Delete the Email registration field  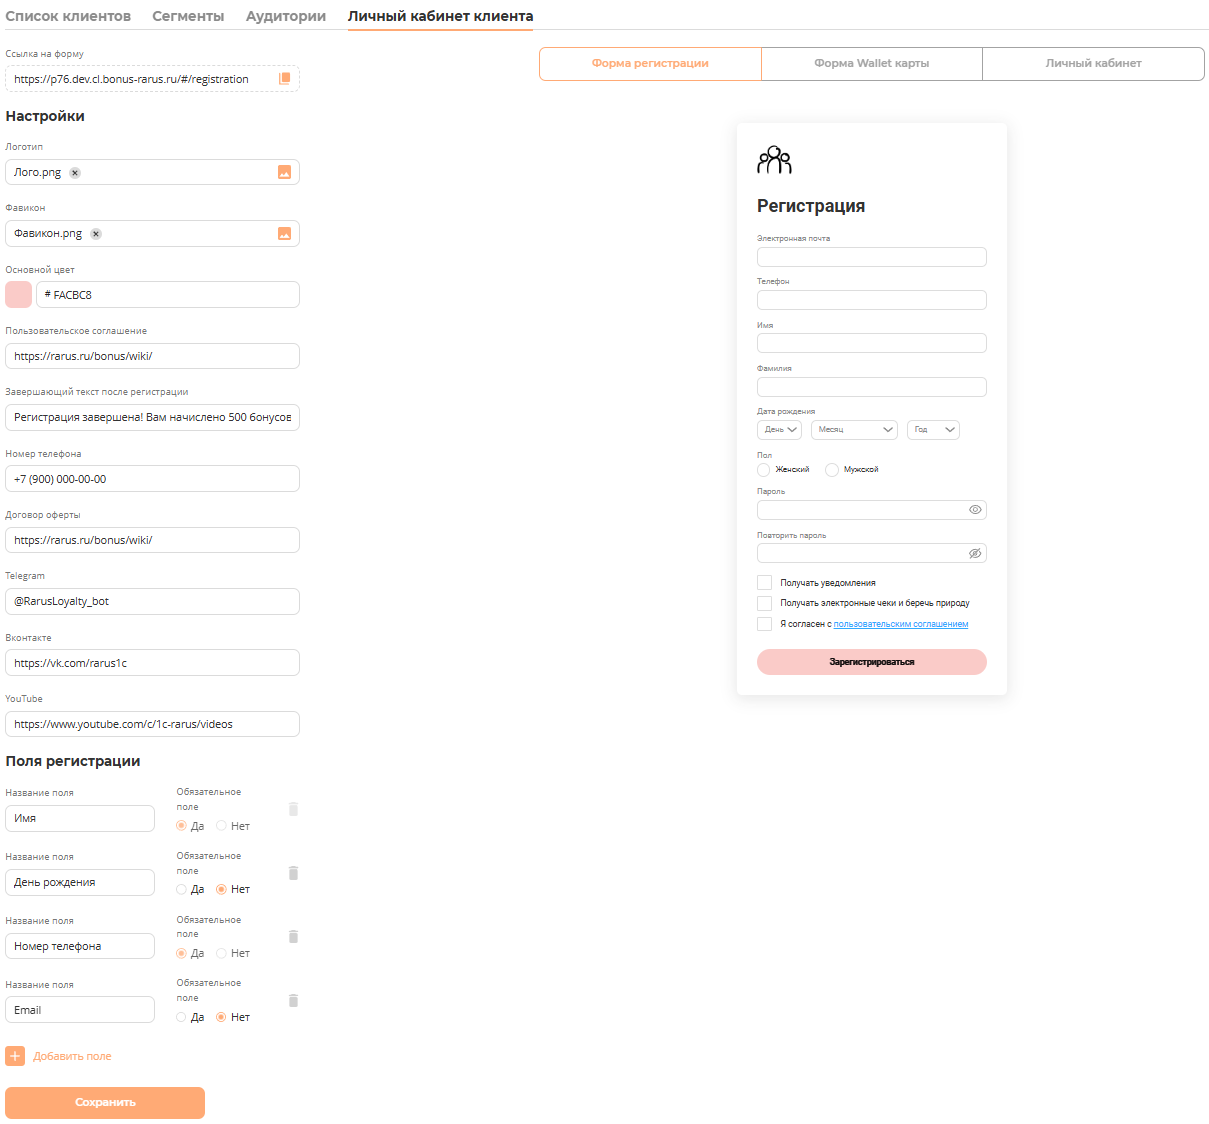(x=293, y=1001)
